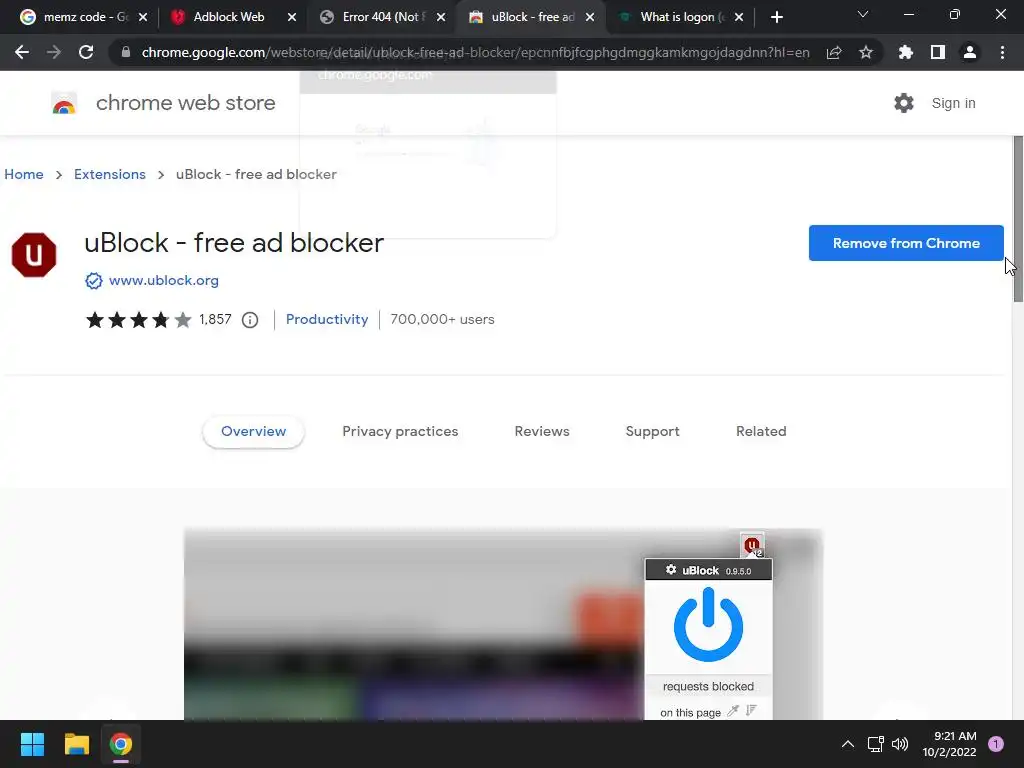Image resolution: width=1024 pixels, height=768 pixels.
Task: Click the star rating row
Action: click(x=138, y=320)
